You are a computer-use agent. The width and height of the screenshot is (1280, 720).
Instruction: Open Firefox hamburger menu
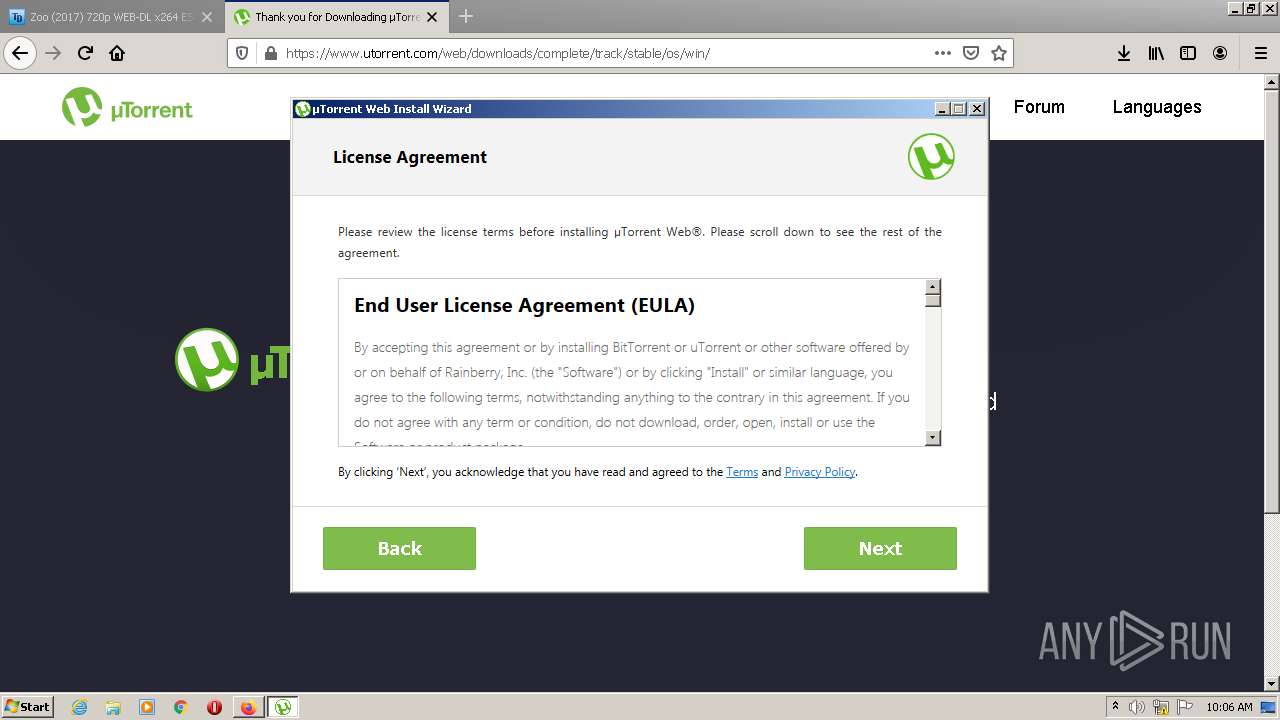pos(1260,53)
